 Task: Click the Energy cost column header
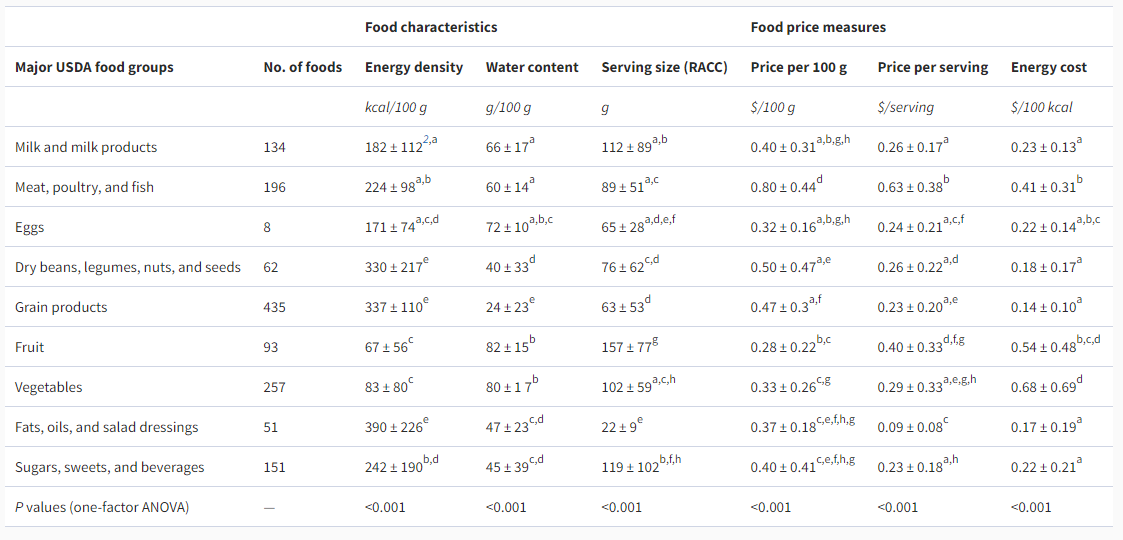pyautogui.click(x=1049, y=67)
